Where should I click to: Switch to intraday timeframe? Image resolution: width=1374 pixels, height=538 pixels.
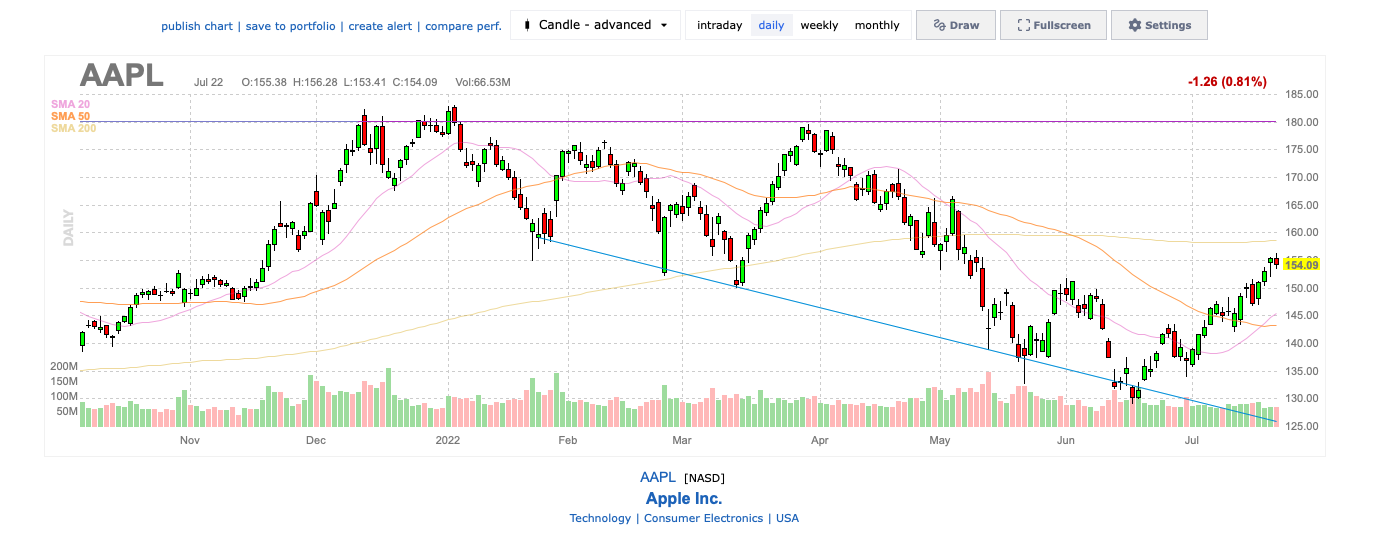720,25
